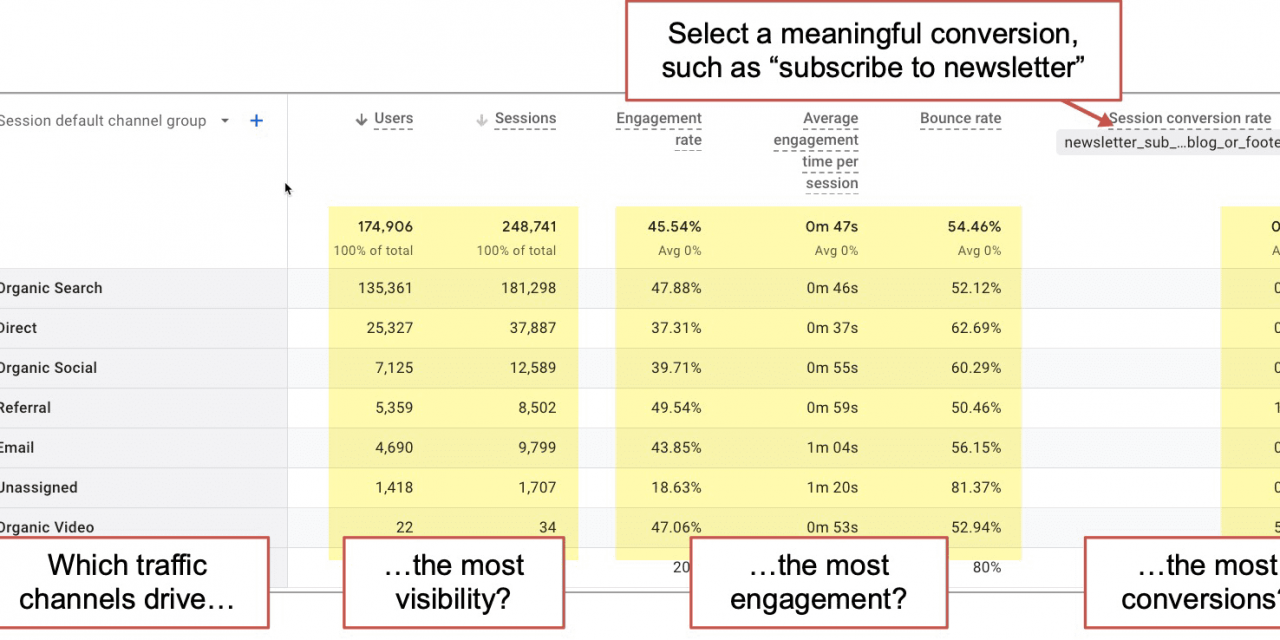This screenshot has height=640, width=1280.
Task: Click the Organic Social channel label
Action: (48, 368)
